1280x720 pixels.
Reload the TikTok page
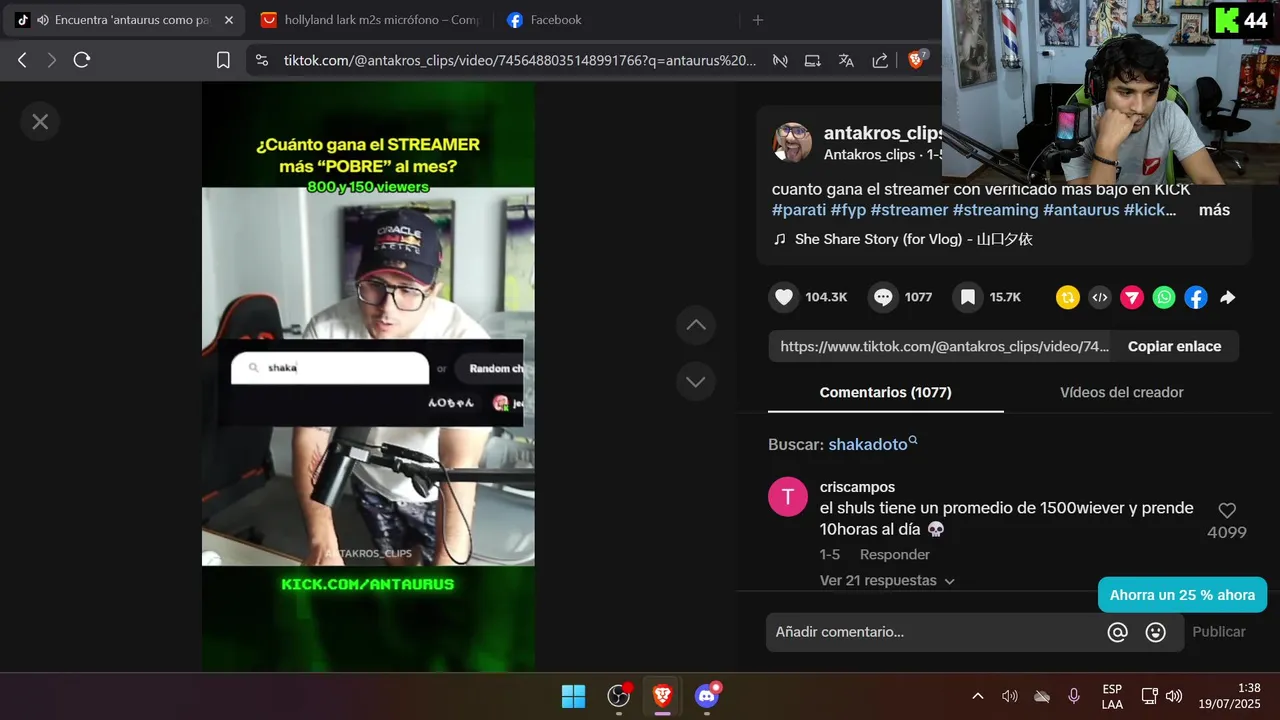pyautogui.click(x=82, y=60)
